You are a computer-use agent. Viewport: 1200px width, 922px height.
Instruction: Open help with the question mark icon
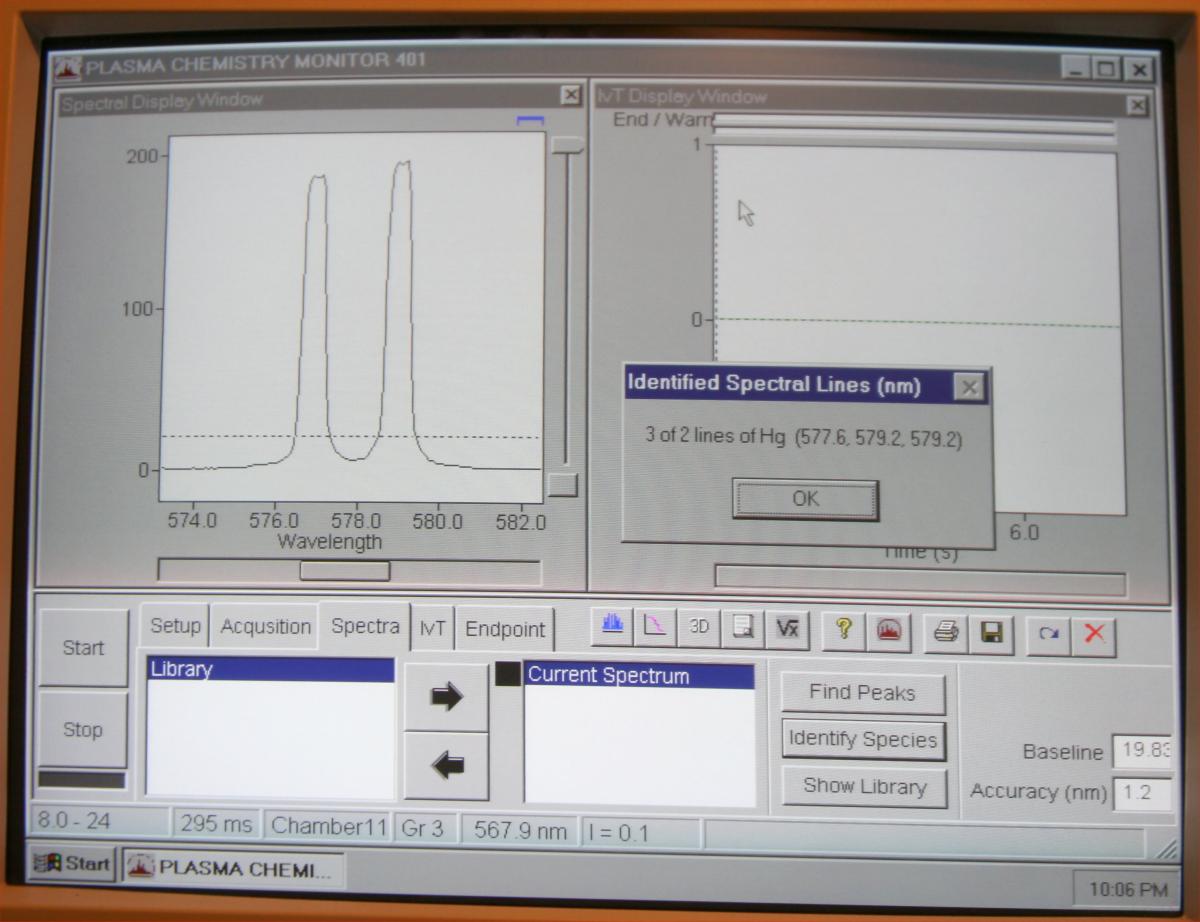click(844, 629)
